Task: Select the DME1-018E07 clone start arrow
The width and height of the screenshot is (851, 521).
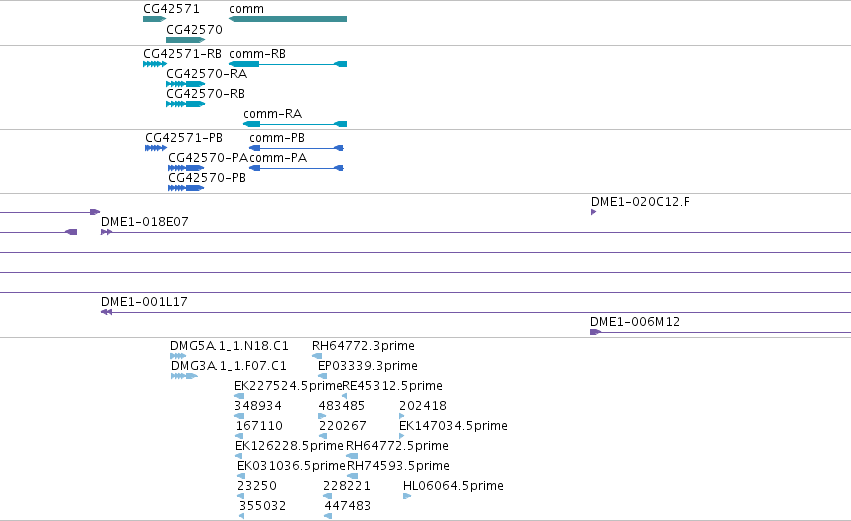Action: point(106,232)
